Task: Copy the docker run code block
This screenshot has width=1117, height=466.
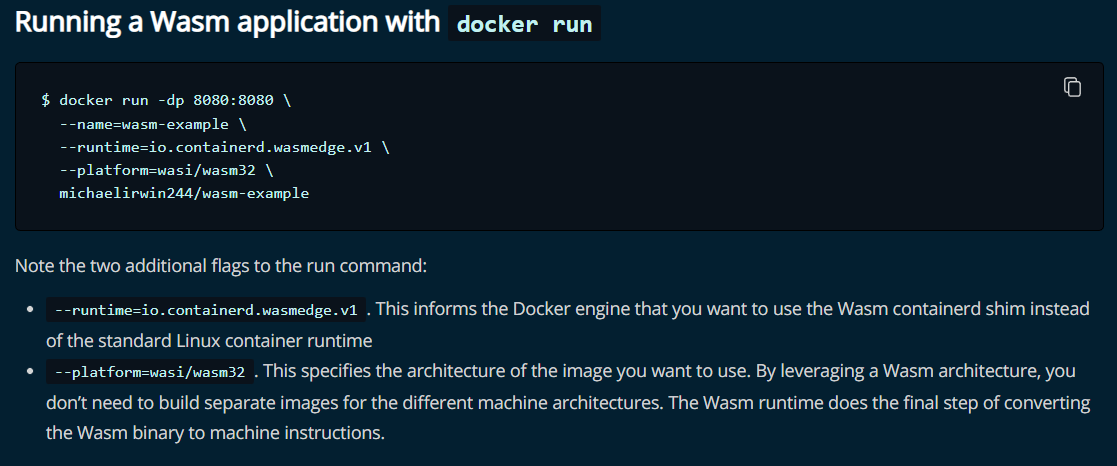Action: (1072, 87)
